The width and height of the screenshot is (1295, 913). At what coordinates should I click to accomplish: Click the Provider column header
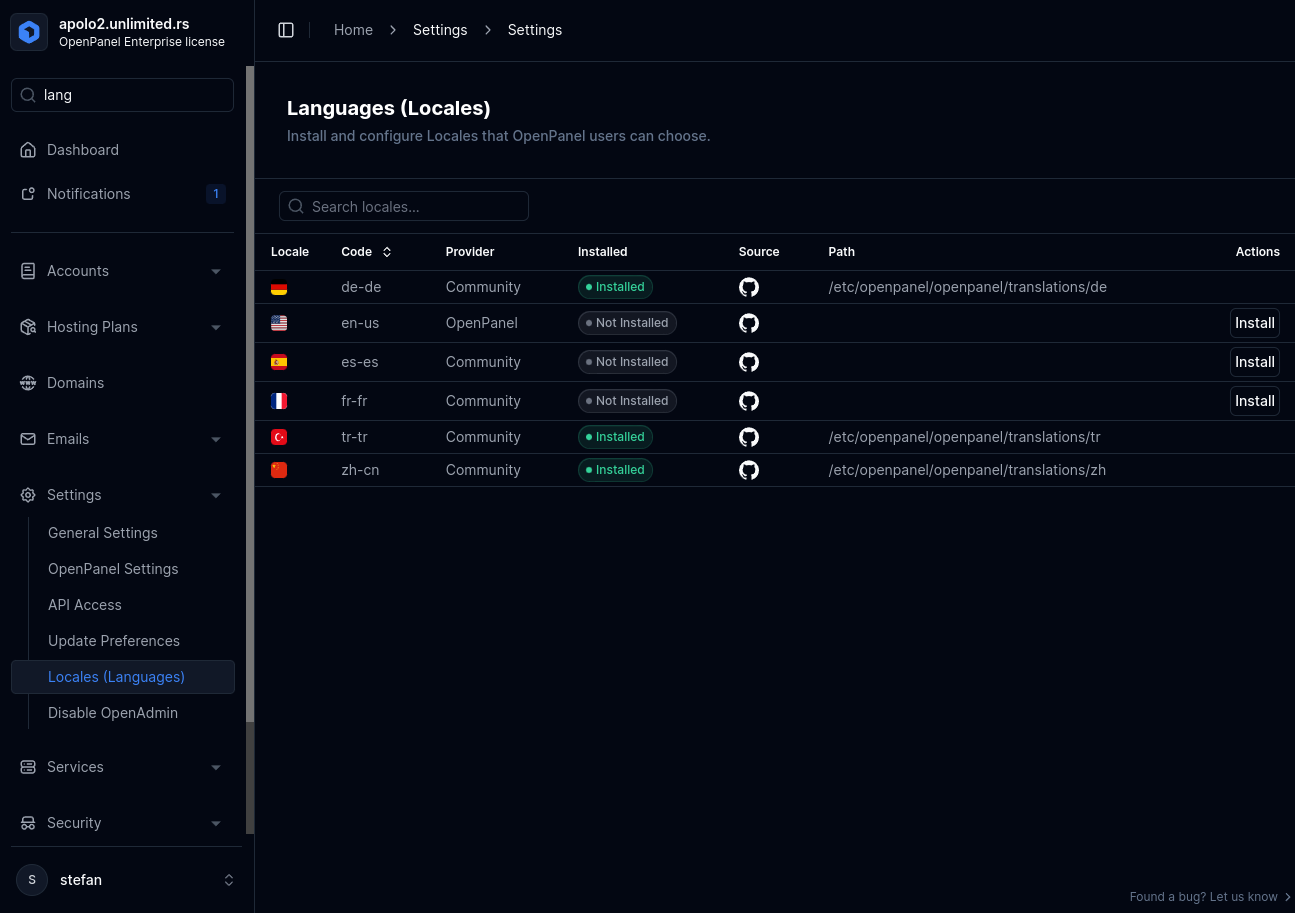[x=470, y=252]
